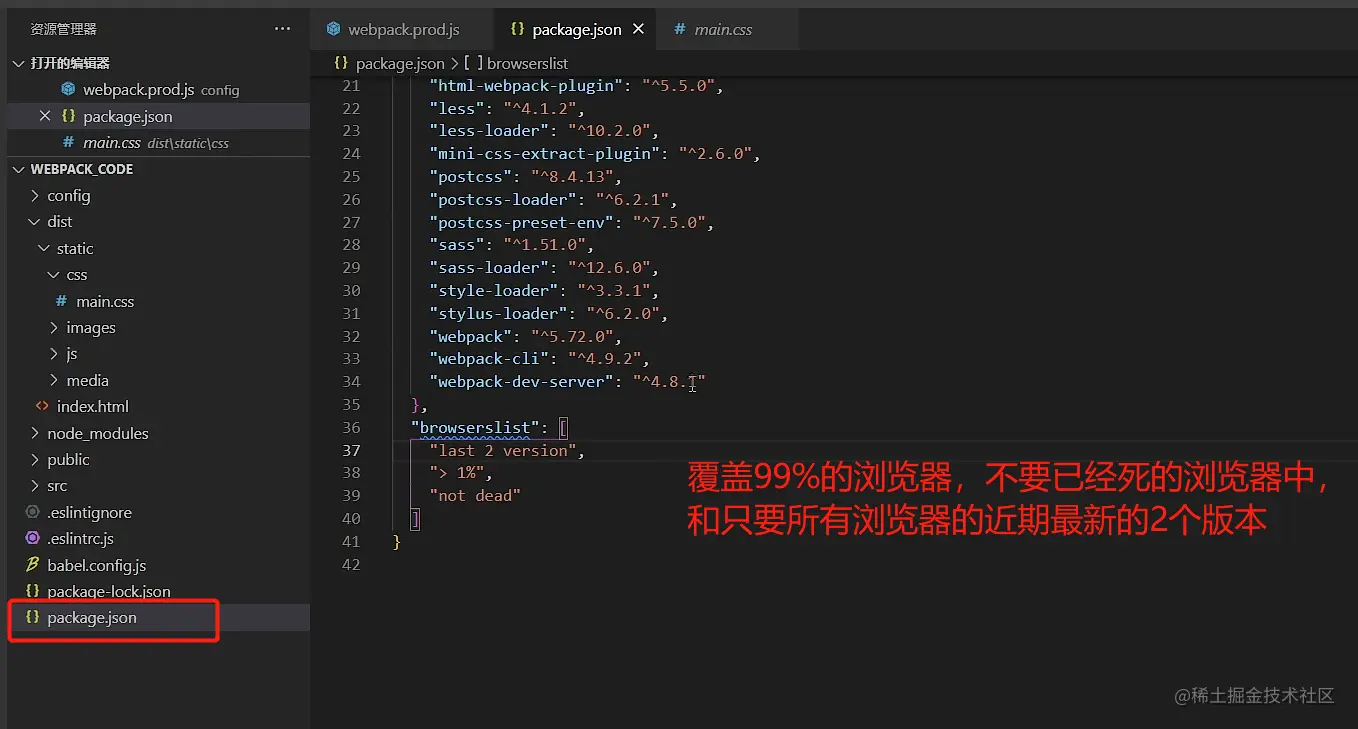Expand the node_modules folder
The height and width of the screenshot is (729, 1358).
tap(35, 433)
